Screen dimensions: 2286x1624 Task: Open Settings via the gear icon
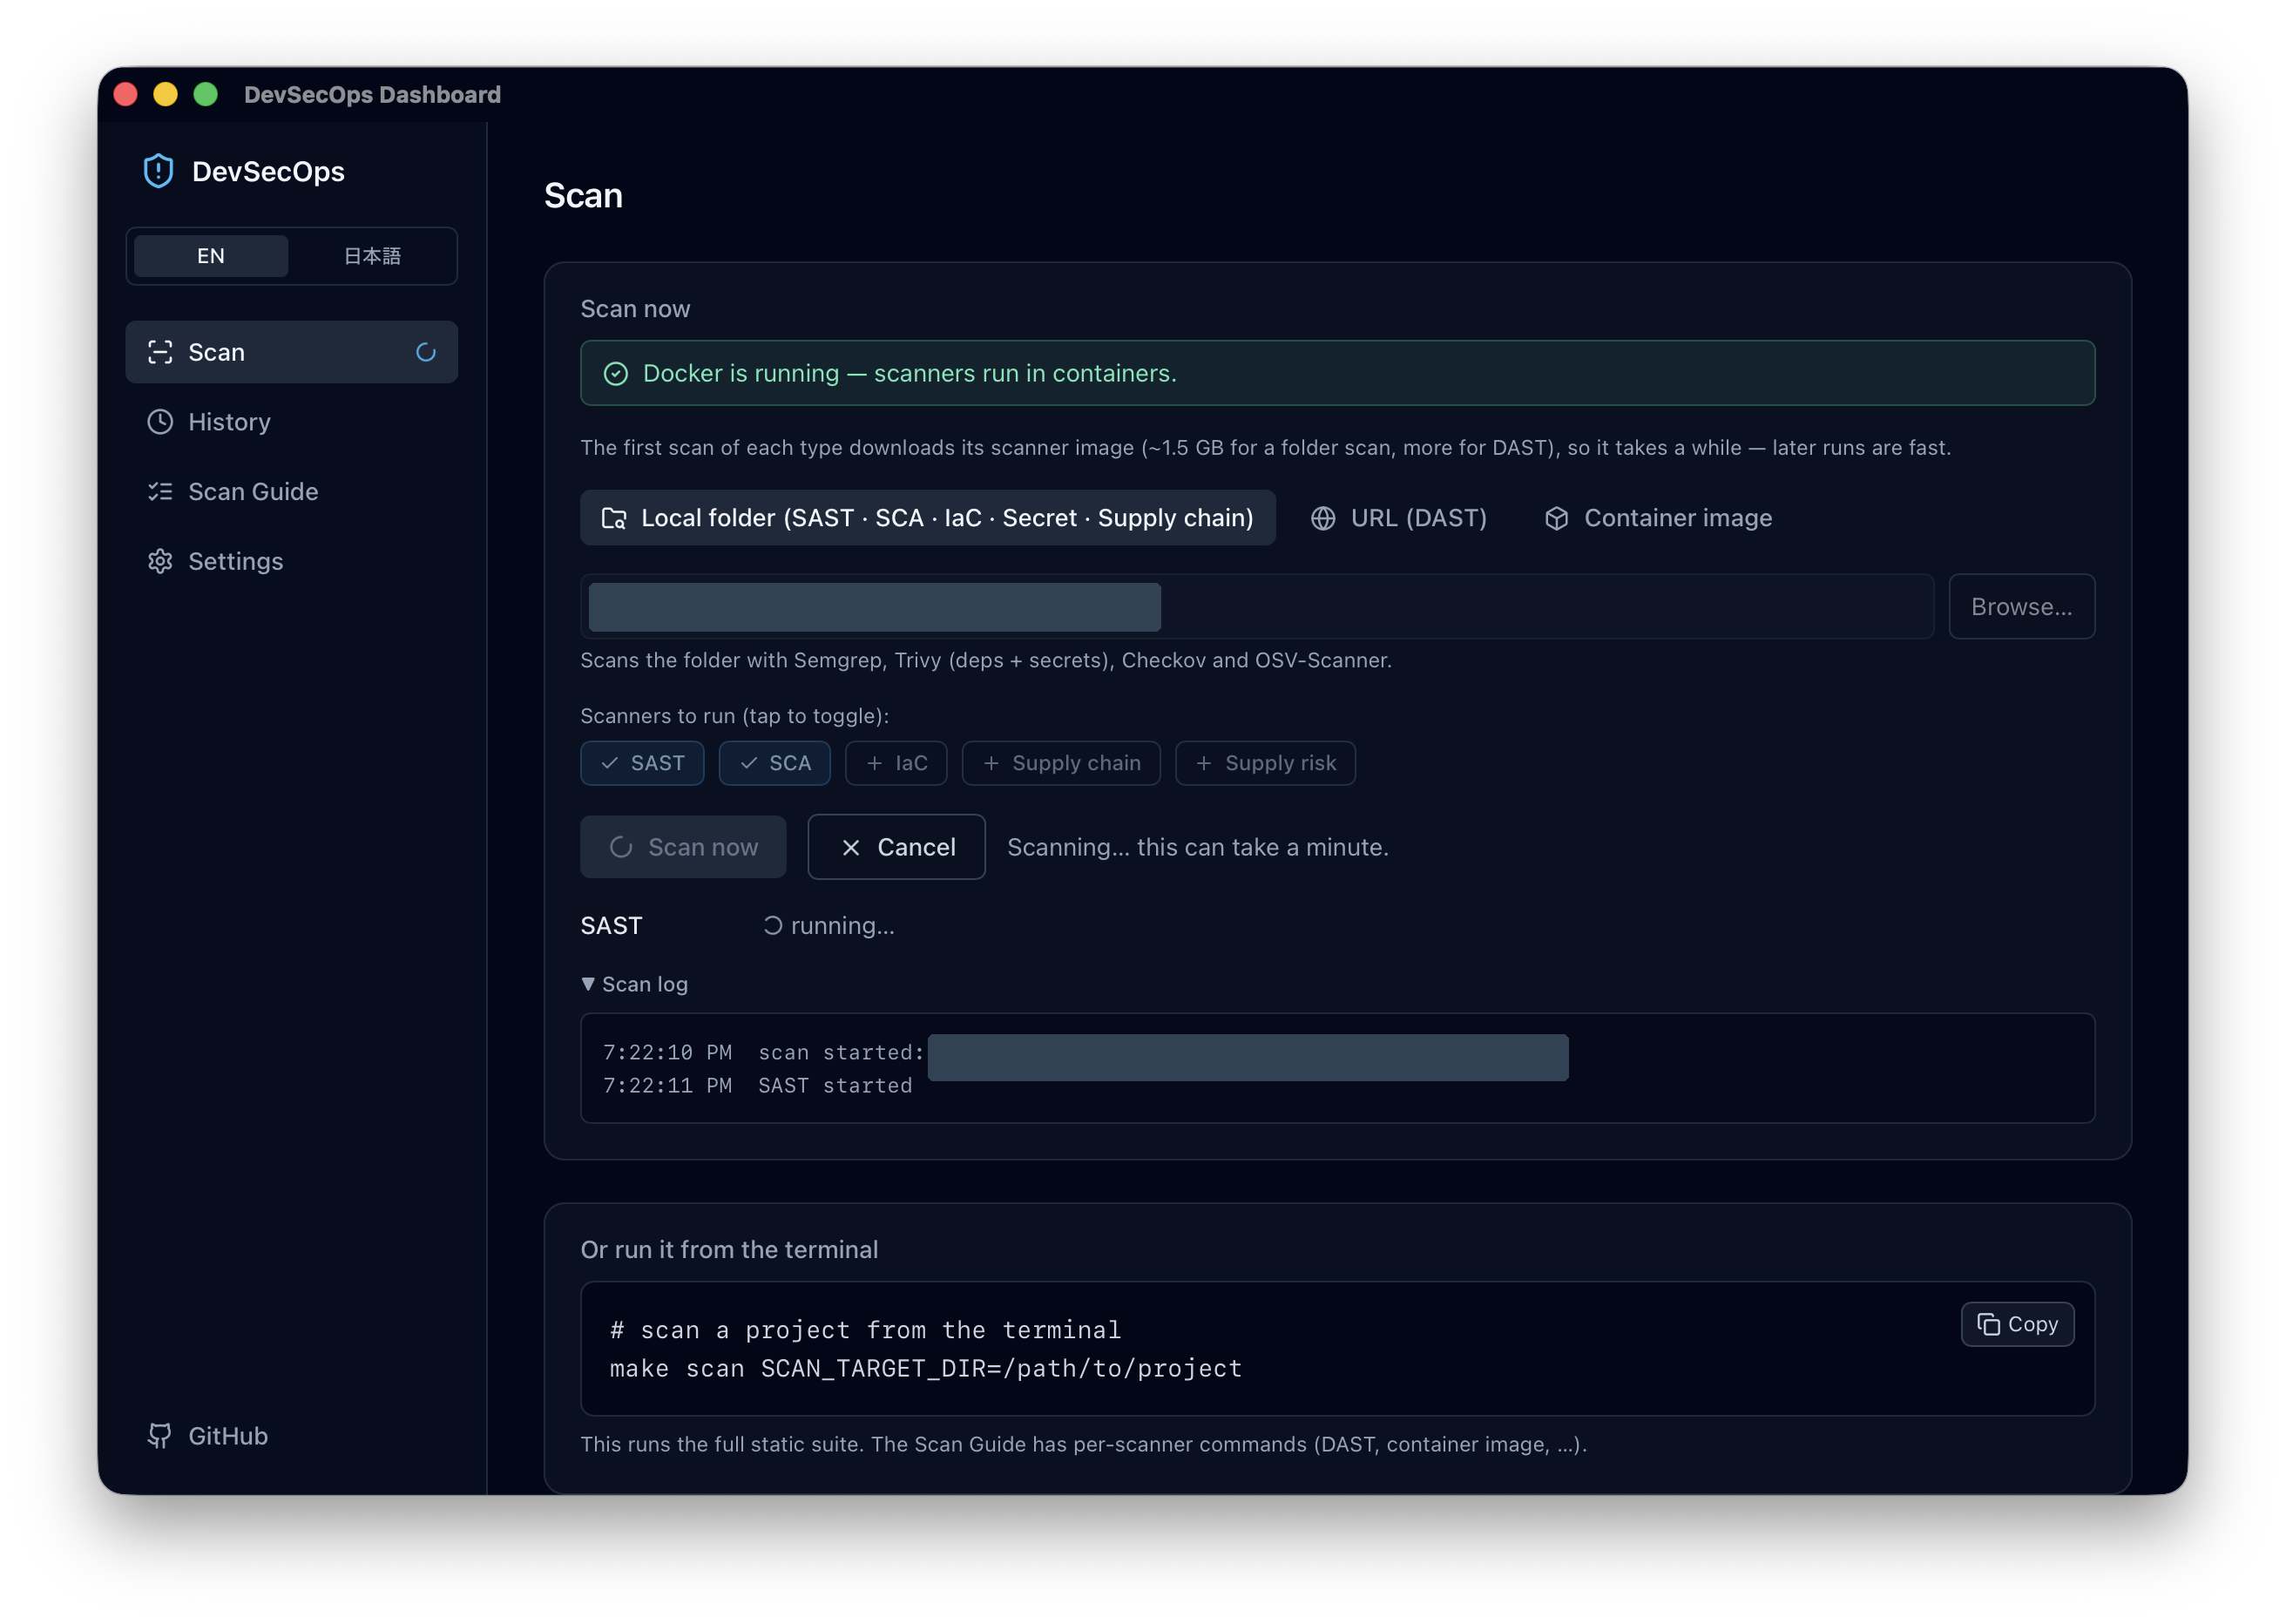coord(160,561)
